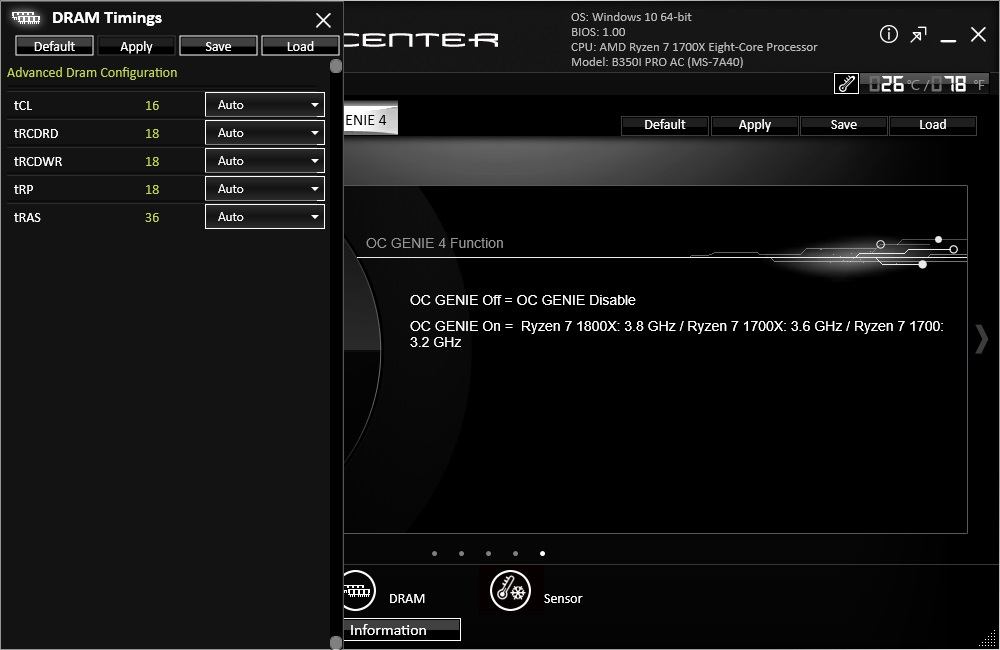
Task: Click the detach window arrow icon
Action: click(918, 34)
